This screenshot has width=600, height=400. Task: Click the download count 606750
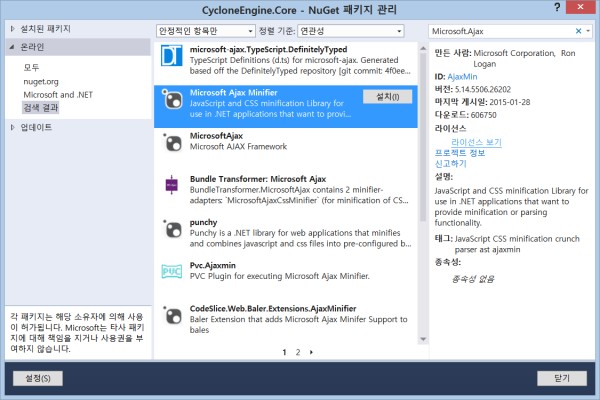484,115
